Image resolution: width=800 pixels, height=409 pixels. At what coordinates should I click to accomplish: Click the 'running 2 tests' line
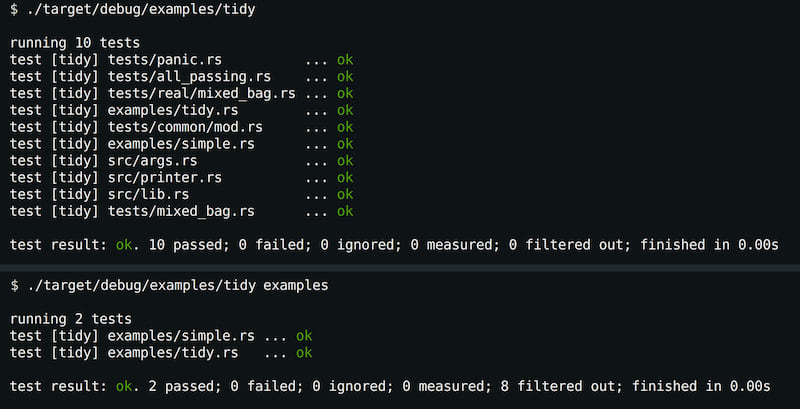(70, 319)
